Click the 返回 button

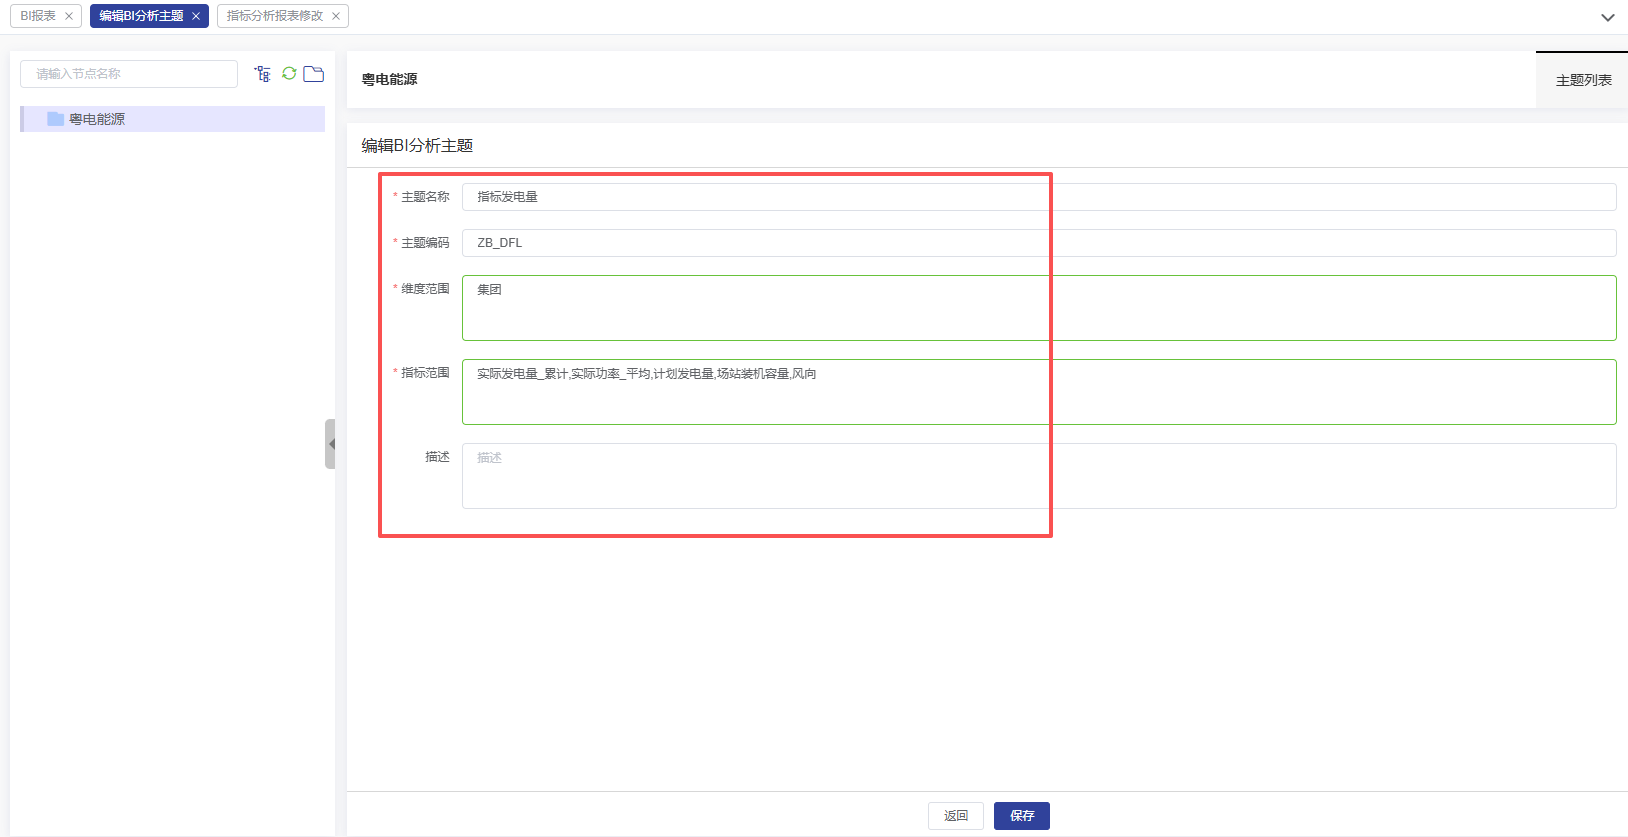955,816
